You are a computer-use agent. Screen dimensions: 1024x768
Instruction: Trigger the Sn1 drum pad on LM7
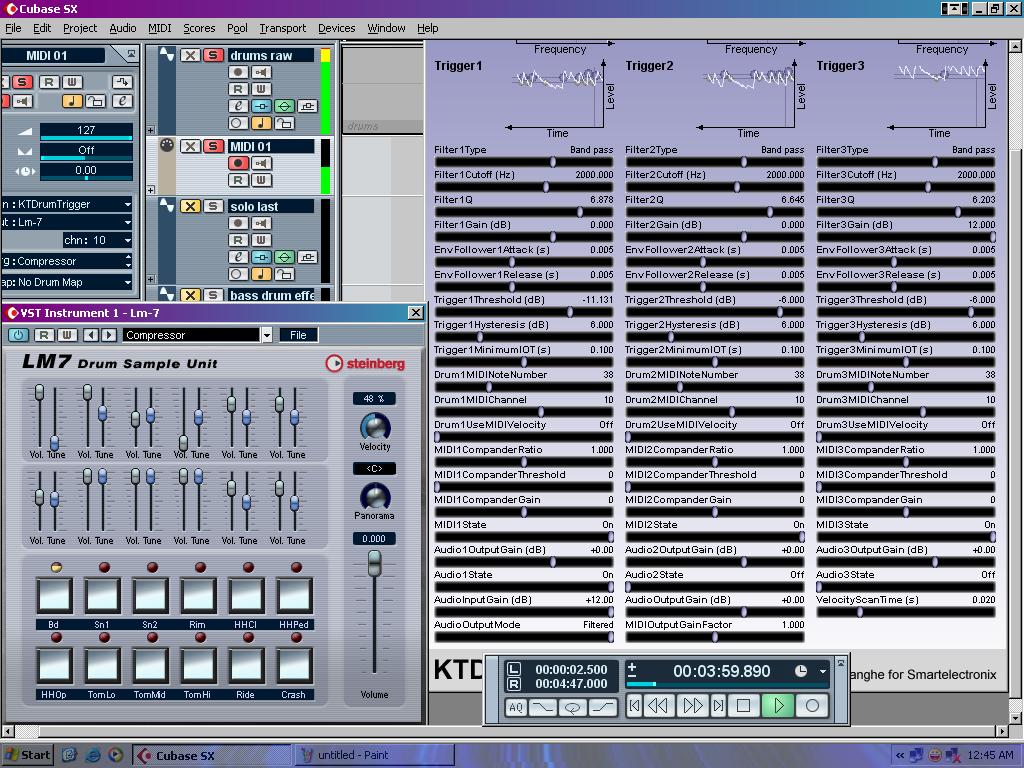coord(103,595)
